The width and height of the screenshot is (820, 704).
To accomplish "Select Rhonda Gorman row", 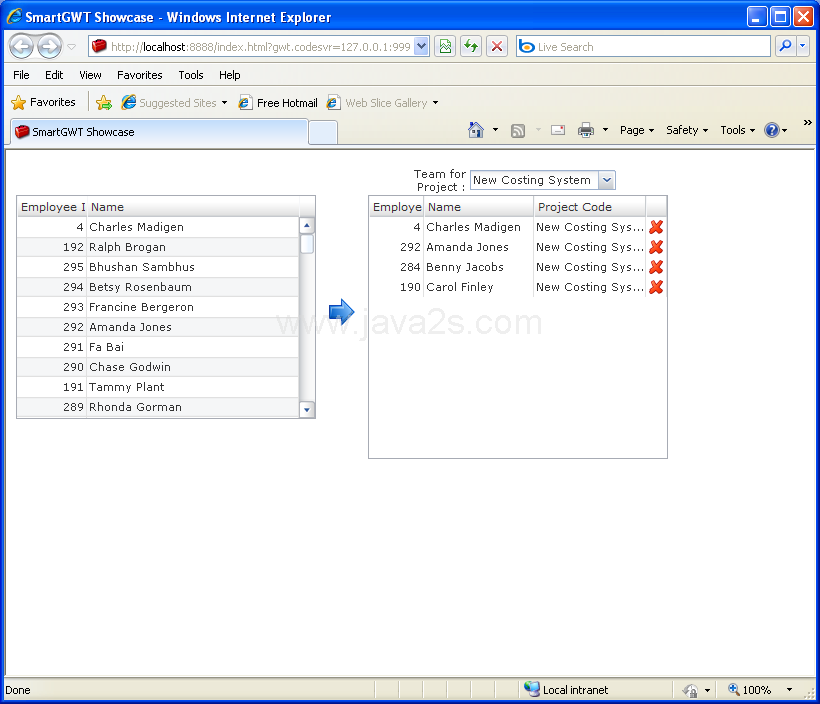I will 157,407.
